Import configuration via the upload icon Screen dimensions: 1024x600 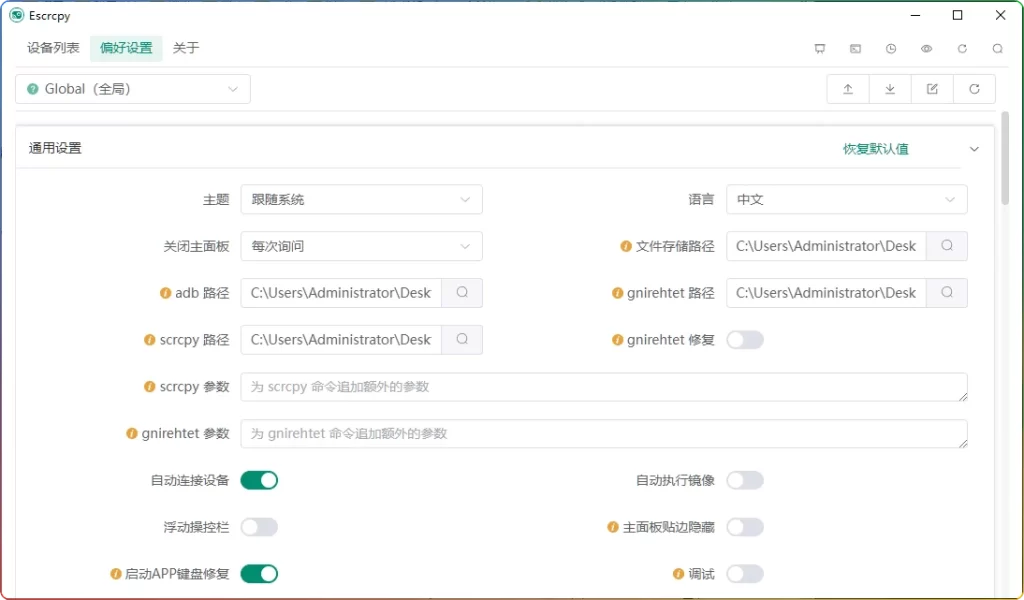pos(847,89)
